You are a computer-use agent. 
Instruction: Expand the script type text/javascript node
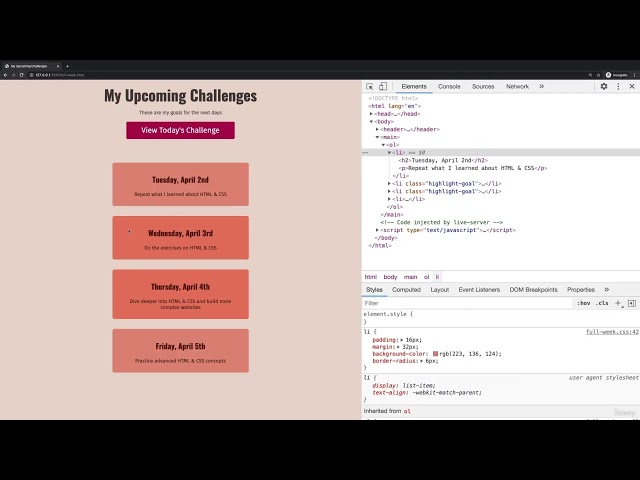point(377,230)
